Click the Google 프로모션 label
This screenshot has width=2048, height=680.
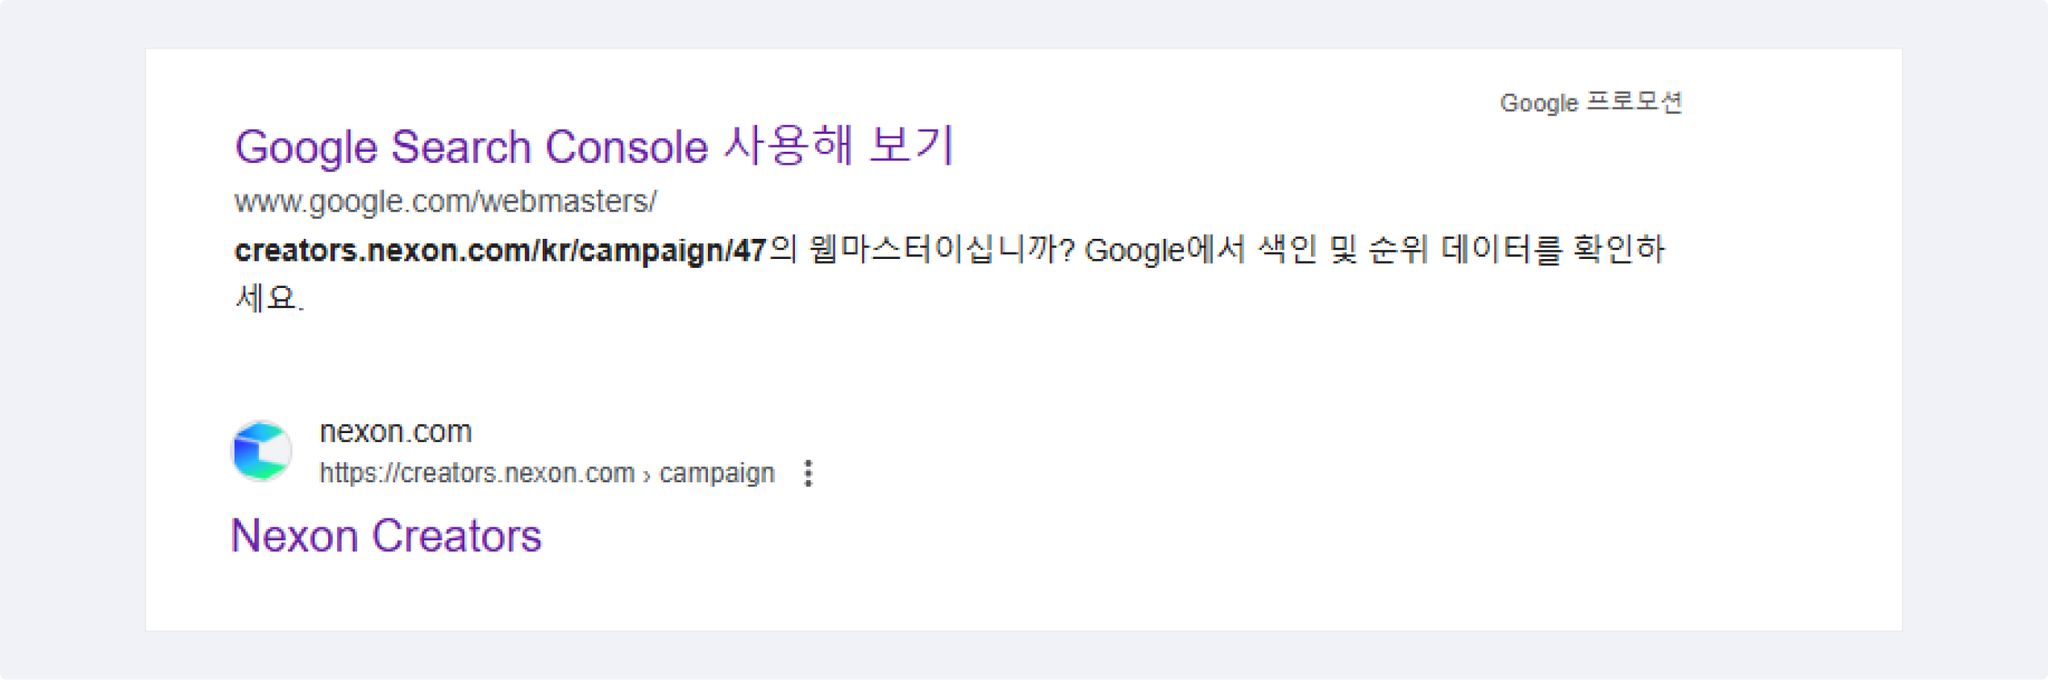coord(1591,102)
